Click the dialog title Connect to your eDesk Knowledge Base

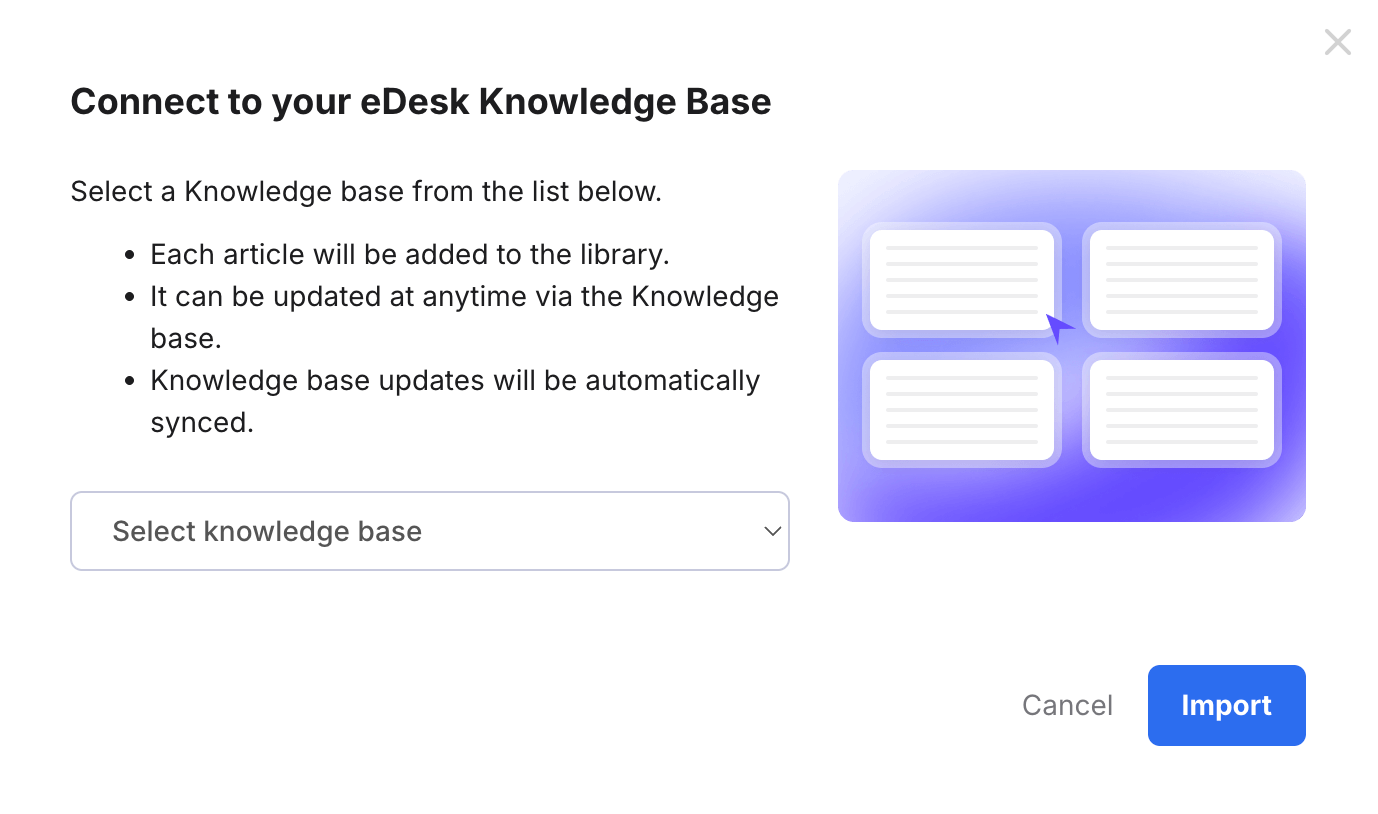(420, 101)
